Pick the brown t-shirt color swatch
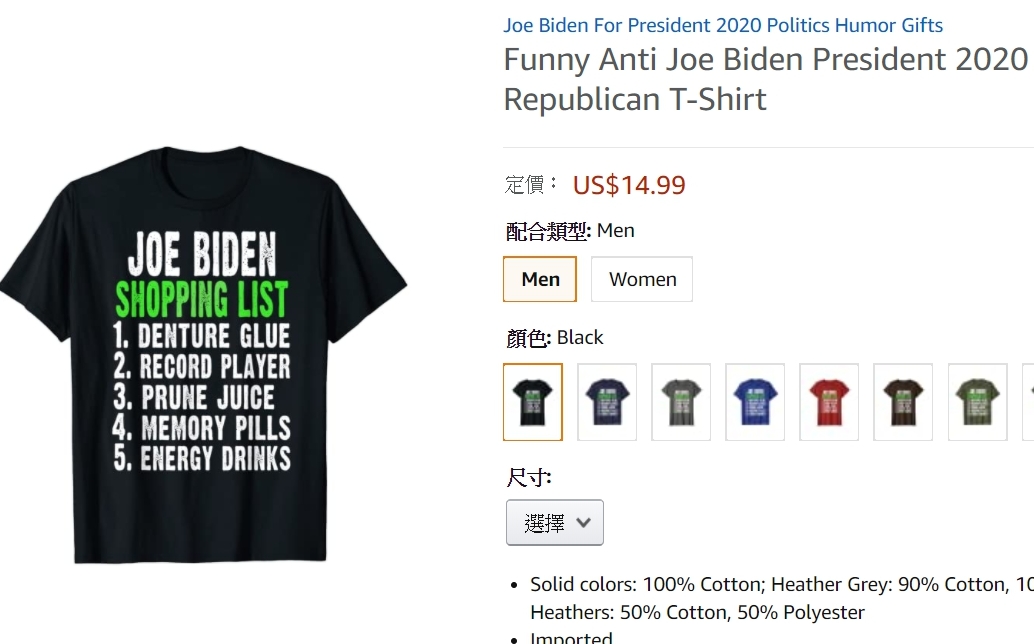This screenshot has width=1034, height=644. (x=903, y=402)
